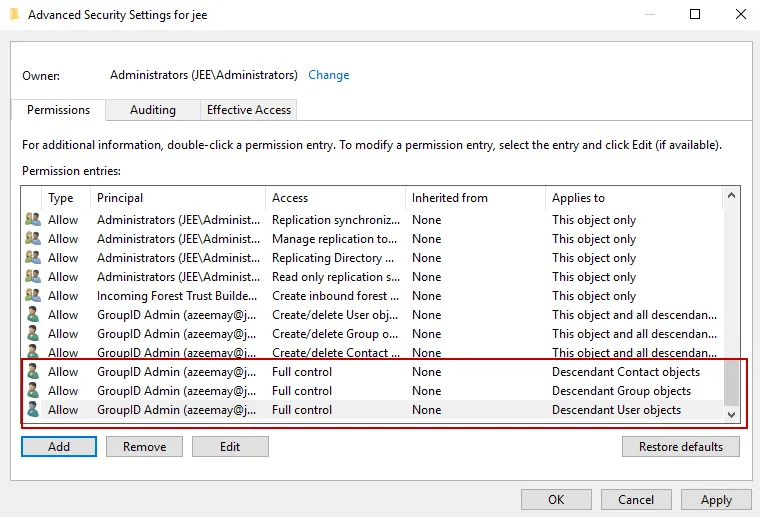Select the Replication synchronization access entry
Screen dimensions: 760x517
[x=372, y=219]
